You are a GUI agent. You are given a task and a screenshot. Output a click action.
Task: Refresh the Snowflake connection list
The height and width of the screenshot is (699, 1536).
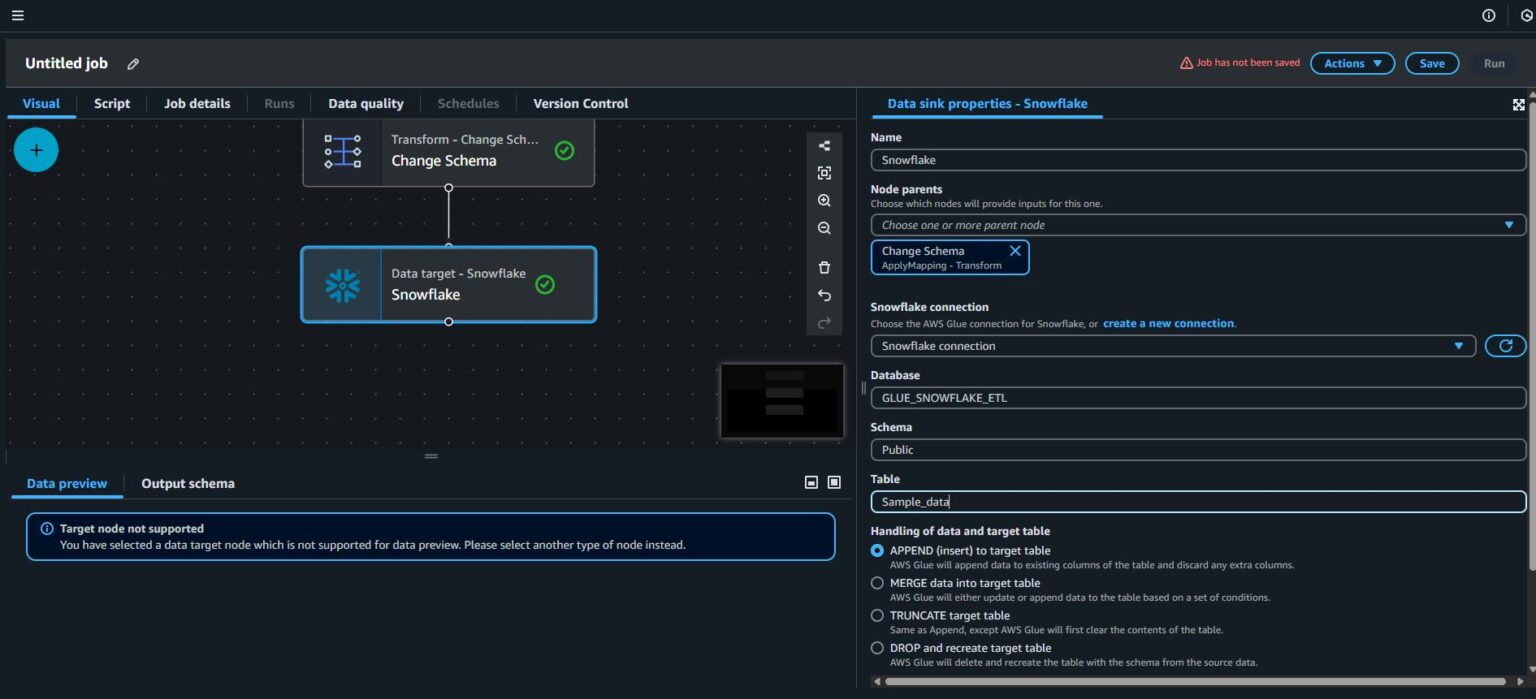(1505, 346)
